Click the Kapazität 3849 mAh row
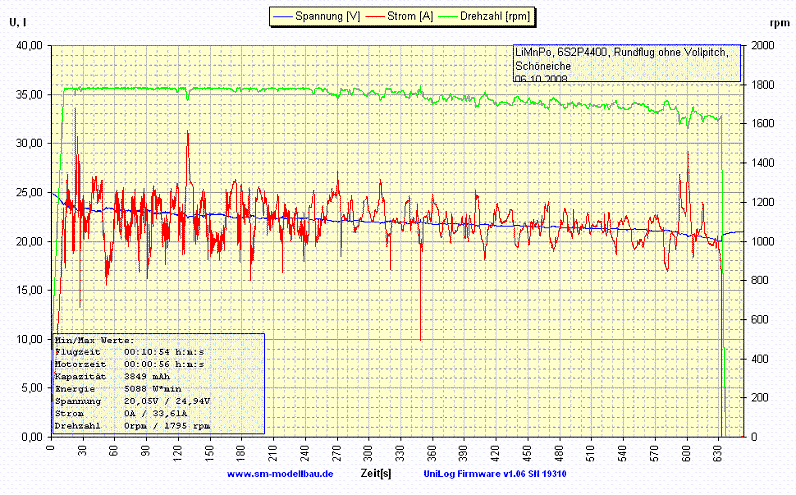The height and width of the screenshot is (495, 796). click(112, 377)
